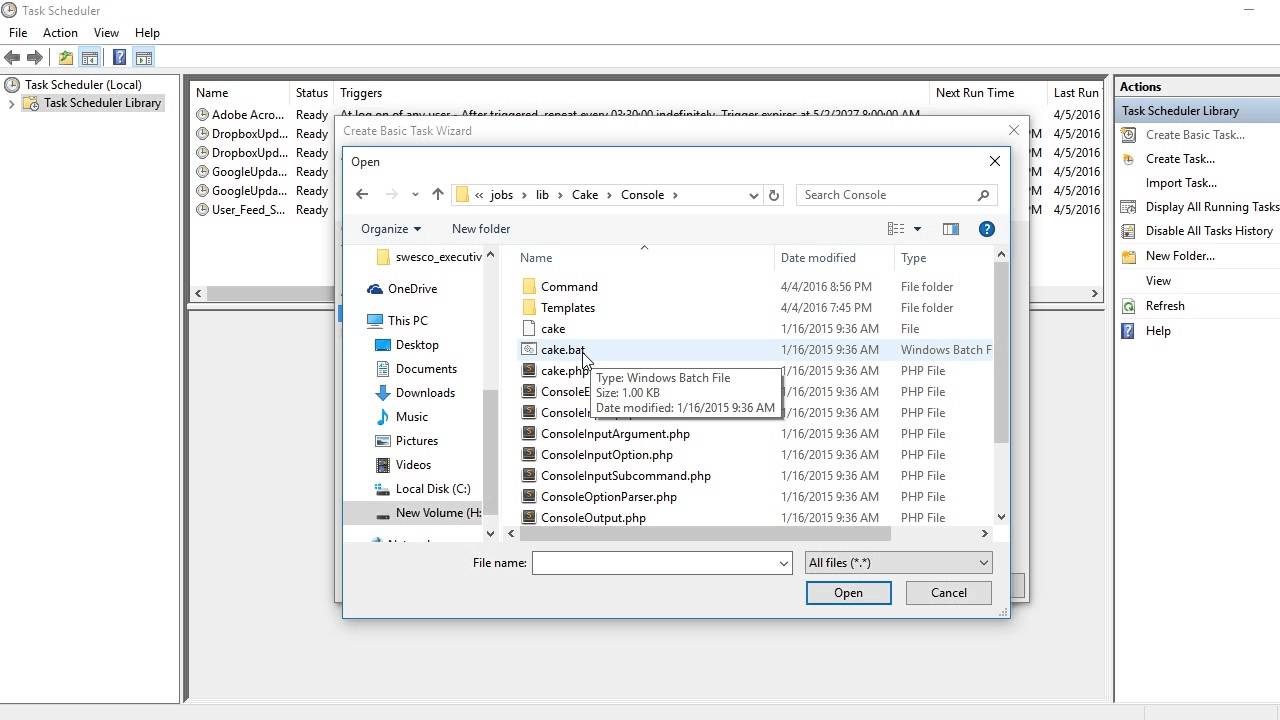Click the Music note icon in navigation pane
The image size is (1280, 720).
tap(382, 417)
